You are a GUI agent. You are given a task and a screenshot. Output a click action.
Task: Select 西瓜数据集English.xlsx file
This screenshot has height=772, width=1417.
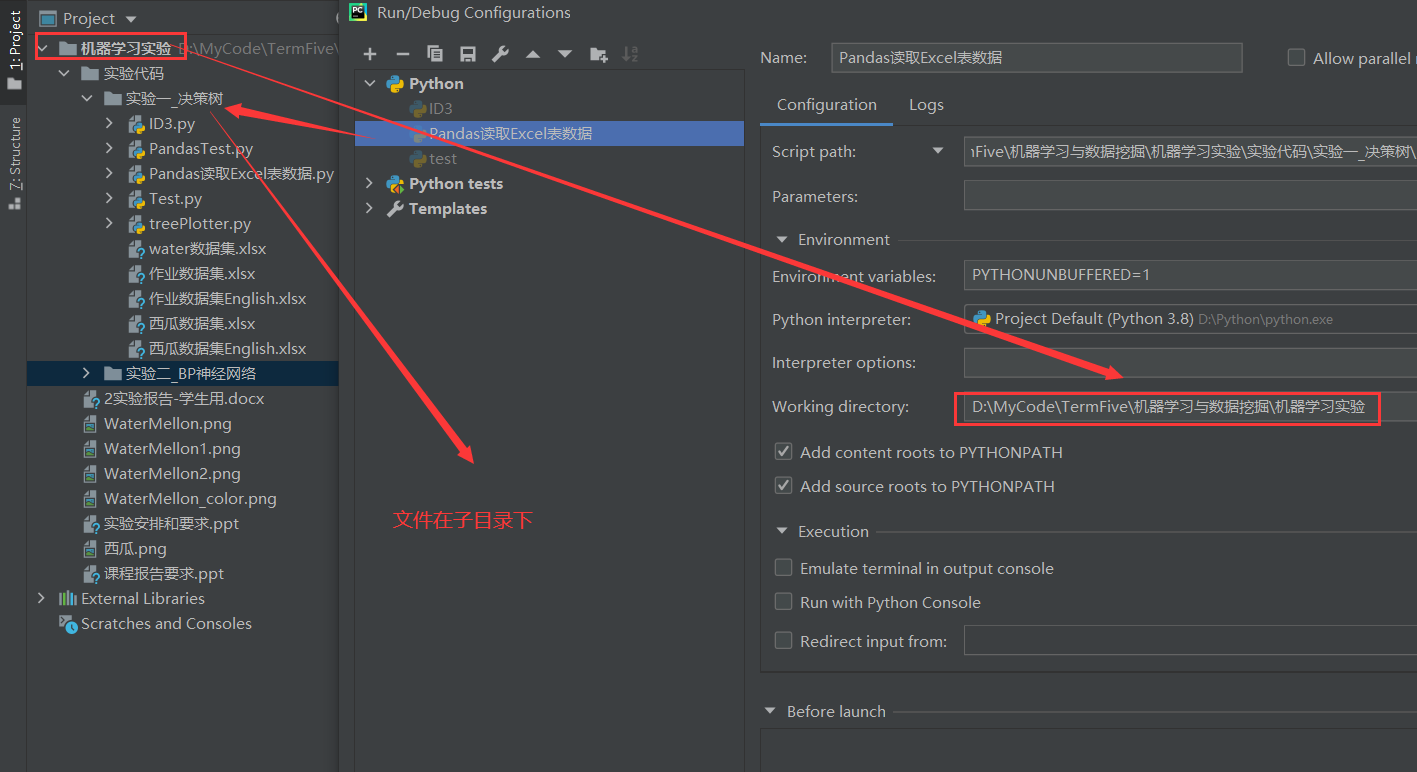(x=227, y=349)
